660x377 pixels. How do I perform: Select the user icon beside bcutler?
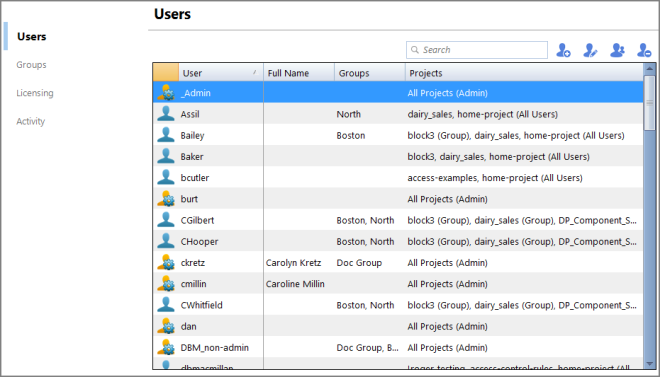tap(166, 177)
